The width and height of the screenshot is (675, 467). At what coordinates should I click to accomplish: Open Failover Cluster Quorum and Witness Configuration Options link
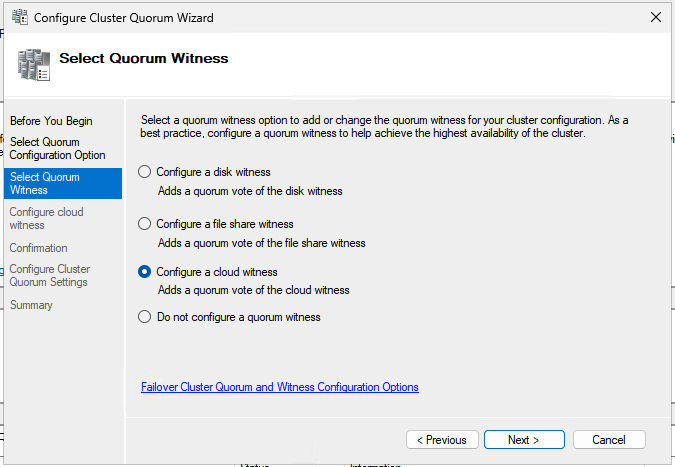coord(280,387)
